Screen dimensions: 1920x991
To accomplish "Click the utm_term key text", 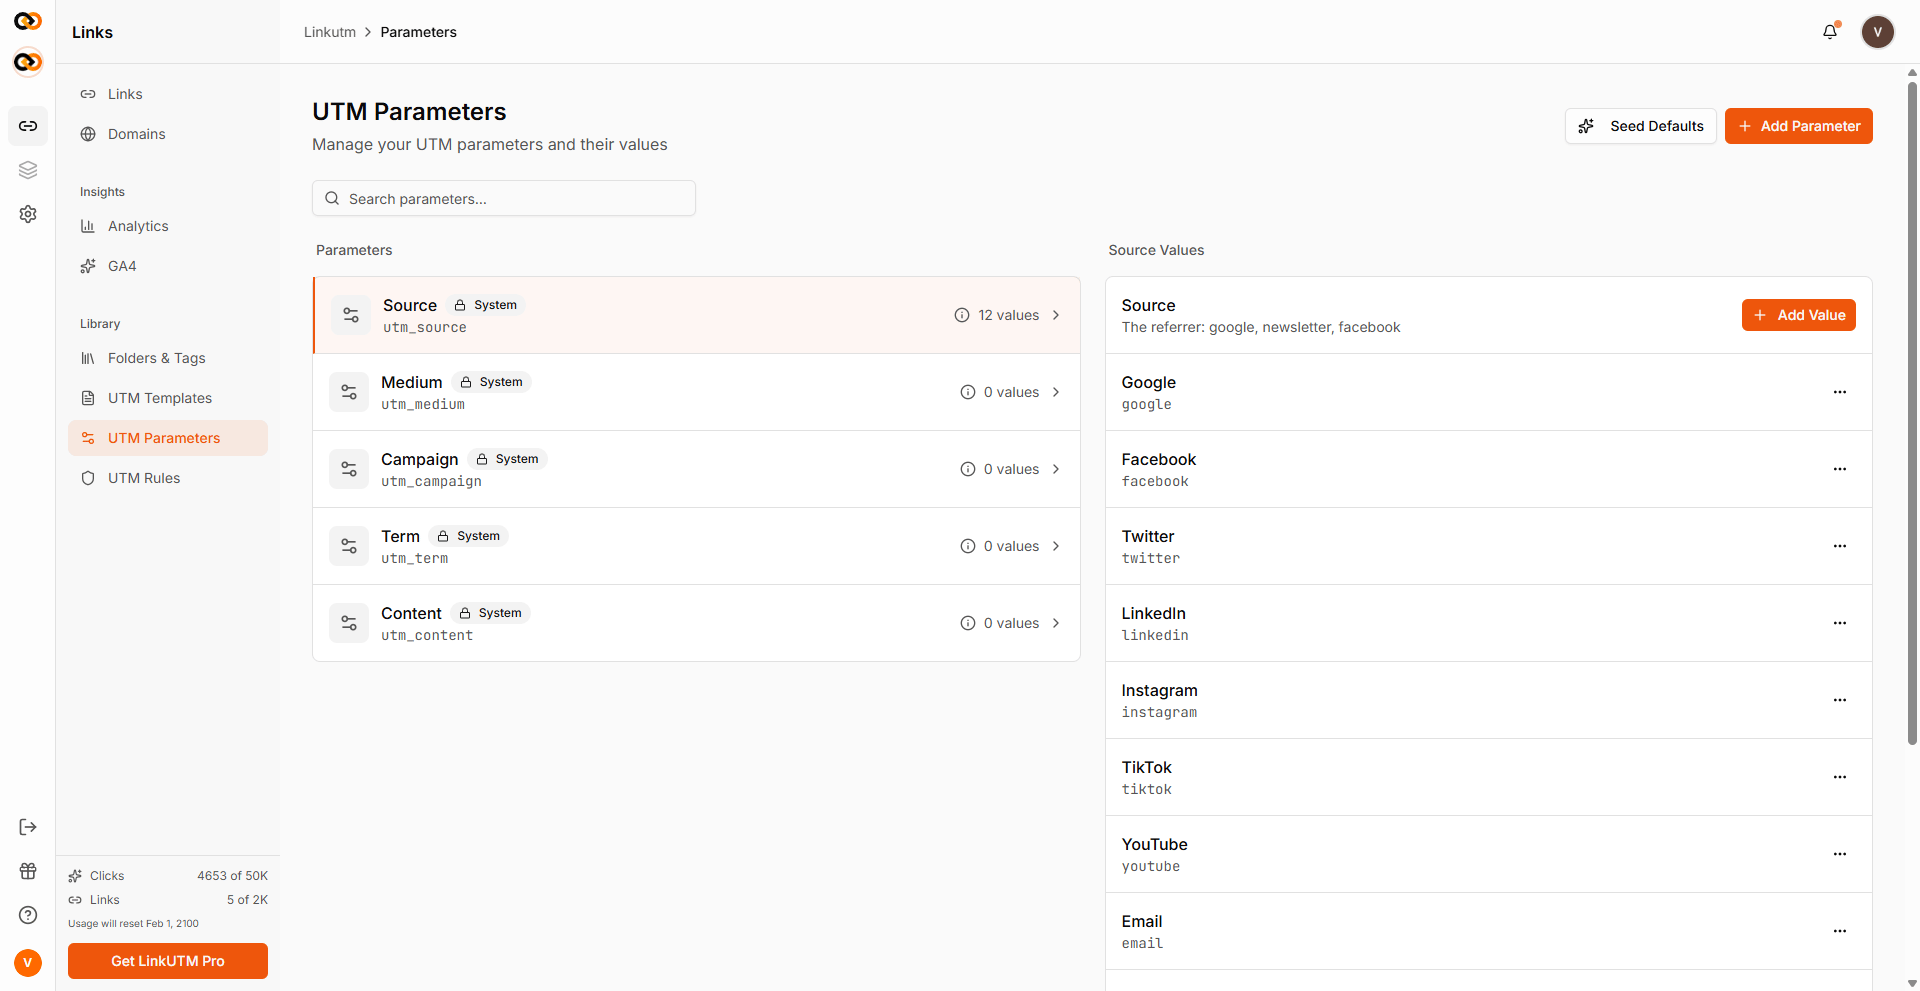I will tap(414, 558).
